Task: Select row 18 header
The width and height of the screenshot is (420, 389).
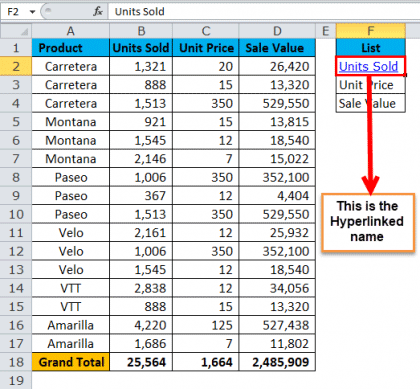Action: click(x=16, y=362)
